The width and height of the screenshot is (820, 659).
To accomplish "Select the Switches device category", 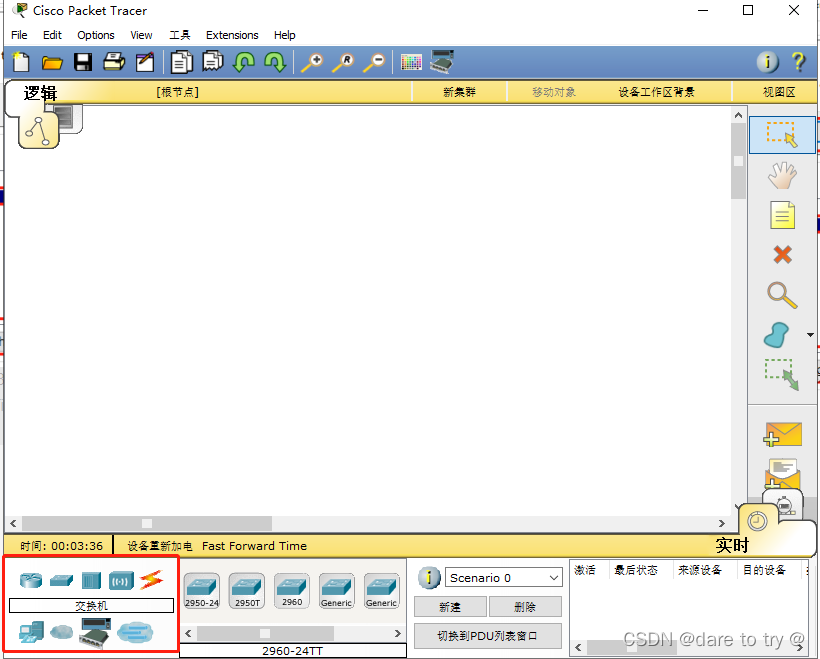I will tap(61, 580).
